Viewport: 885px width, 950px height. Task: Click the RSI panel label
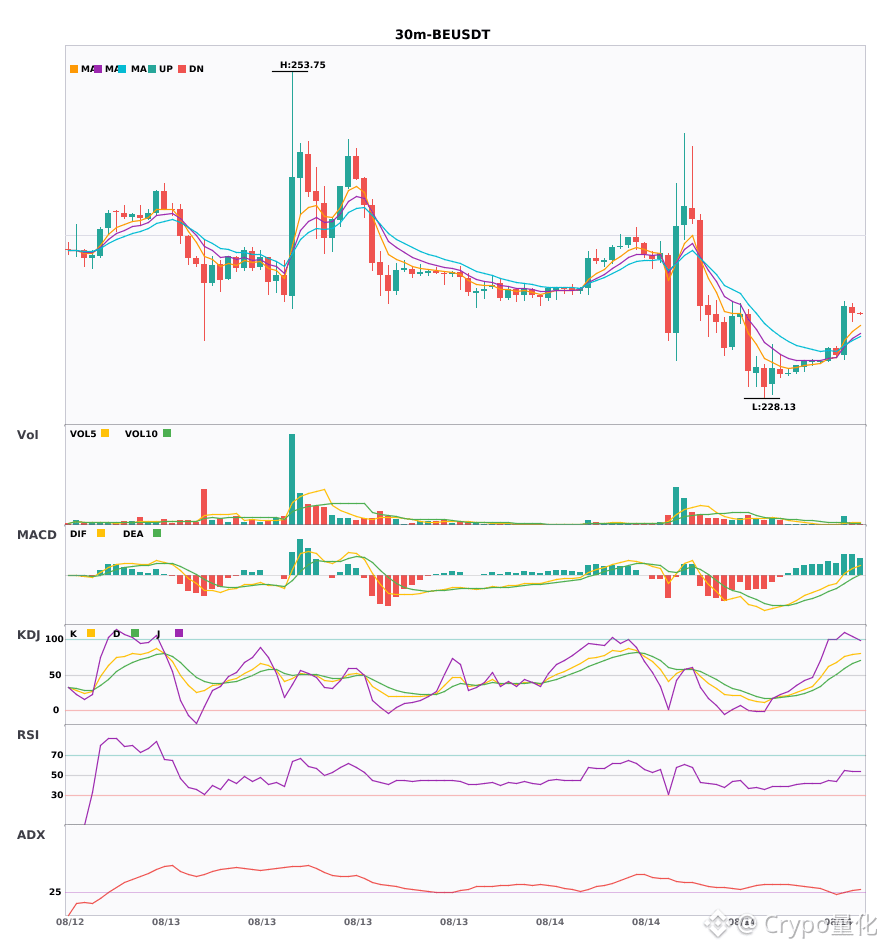[28, 735]
